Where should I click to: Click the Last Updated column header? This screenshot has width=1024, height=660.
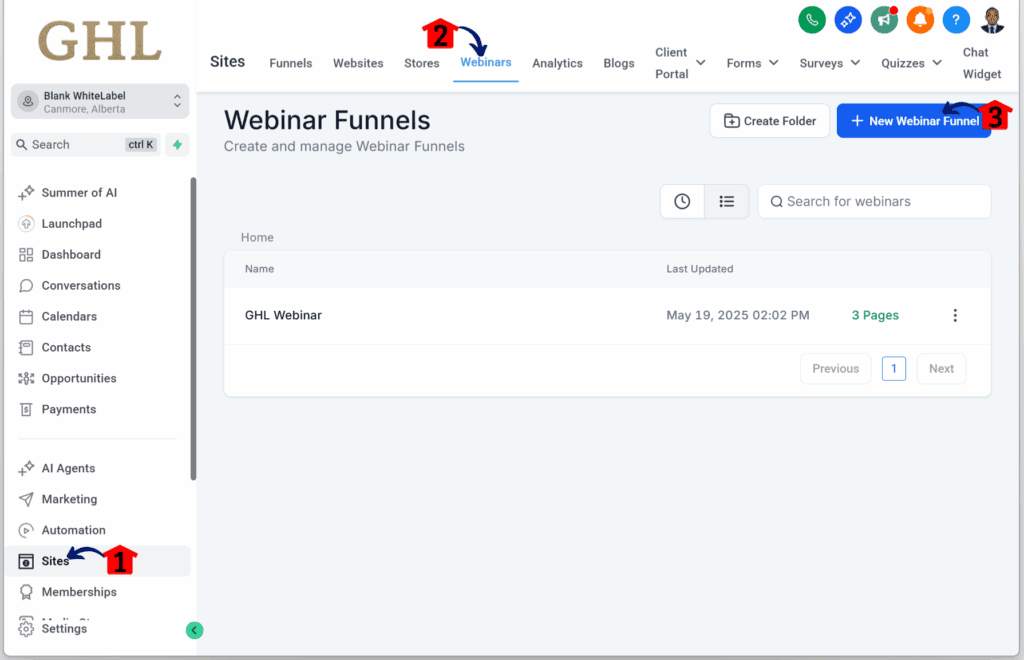coord(699,269)
